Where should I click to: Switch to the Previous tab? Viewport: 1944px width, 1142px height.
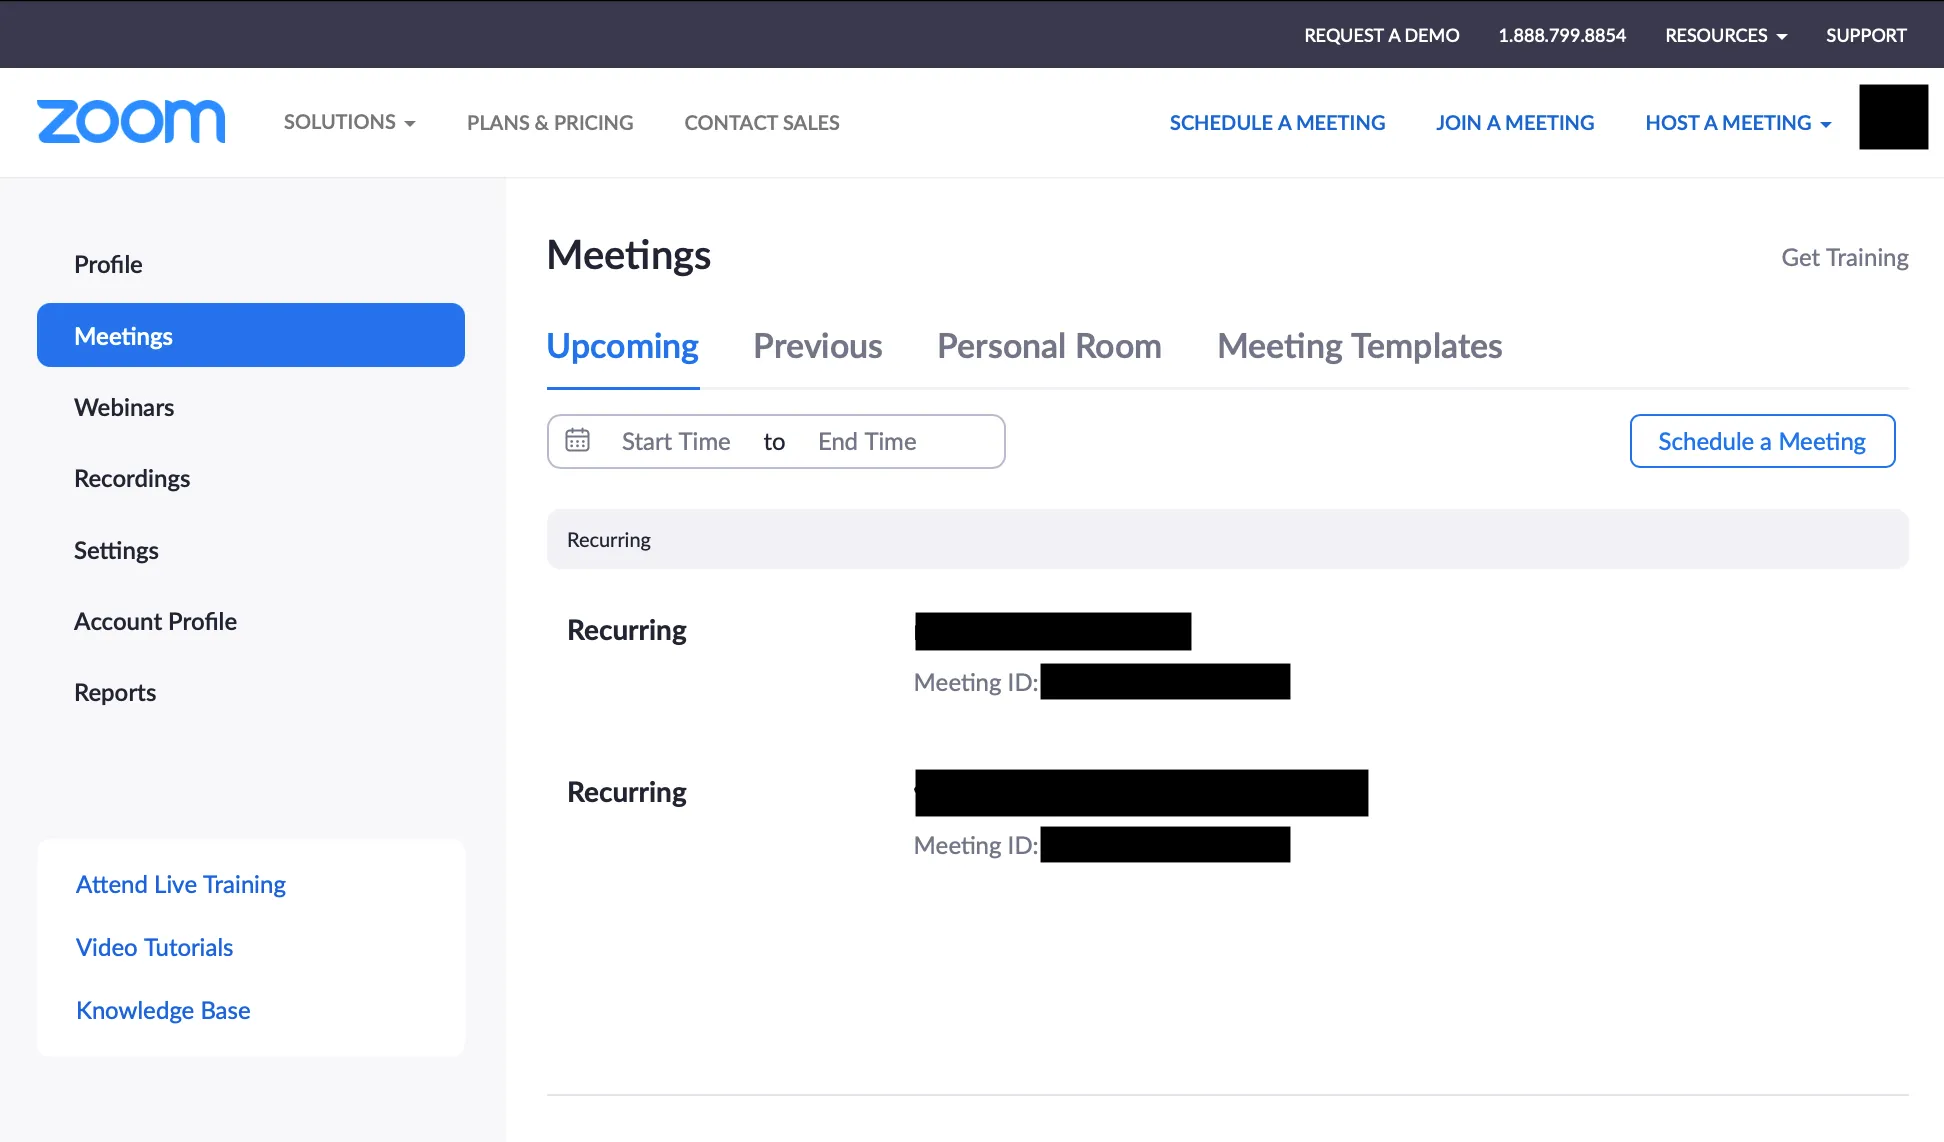click(817, 346)
